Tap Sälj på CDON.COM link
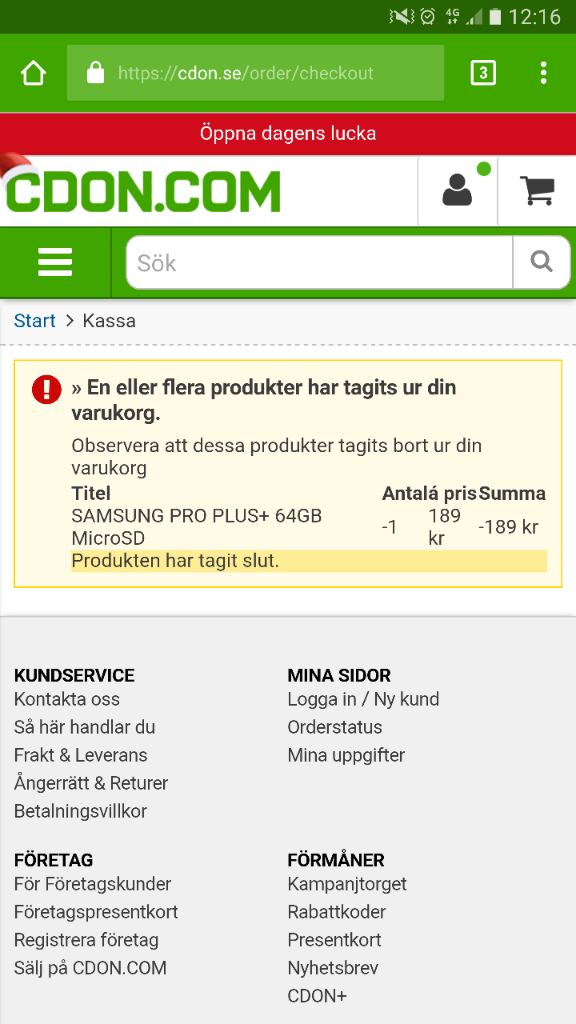The width and height of the screenshot is (576, 1024). [90, 968]
